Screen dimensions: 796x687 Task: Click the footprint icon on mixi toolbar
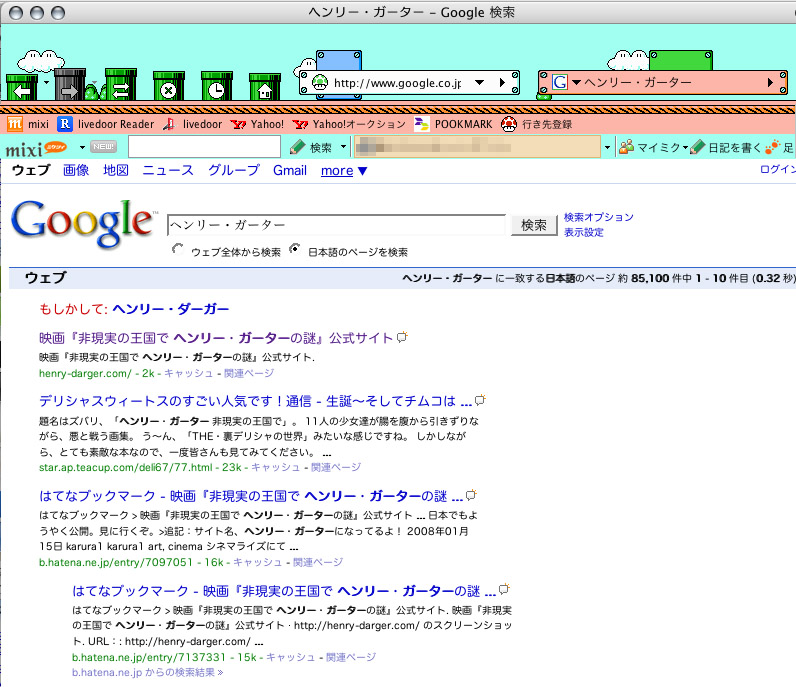[x=772, y=147]
